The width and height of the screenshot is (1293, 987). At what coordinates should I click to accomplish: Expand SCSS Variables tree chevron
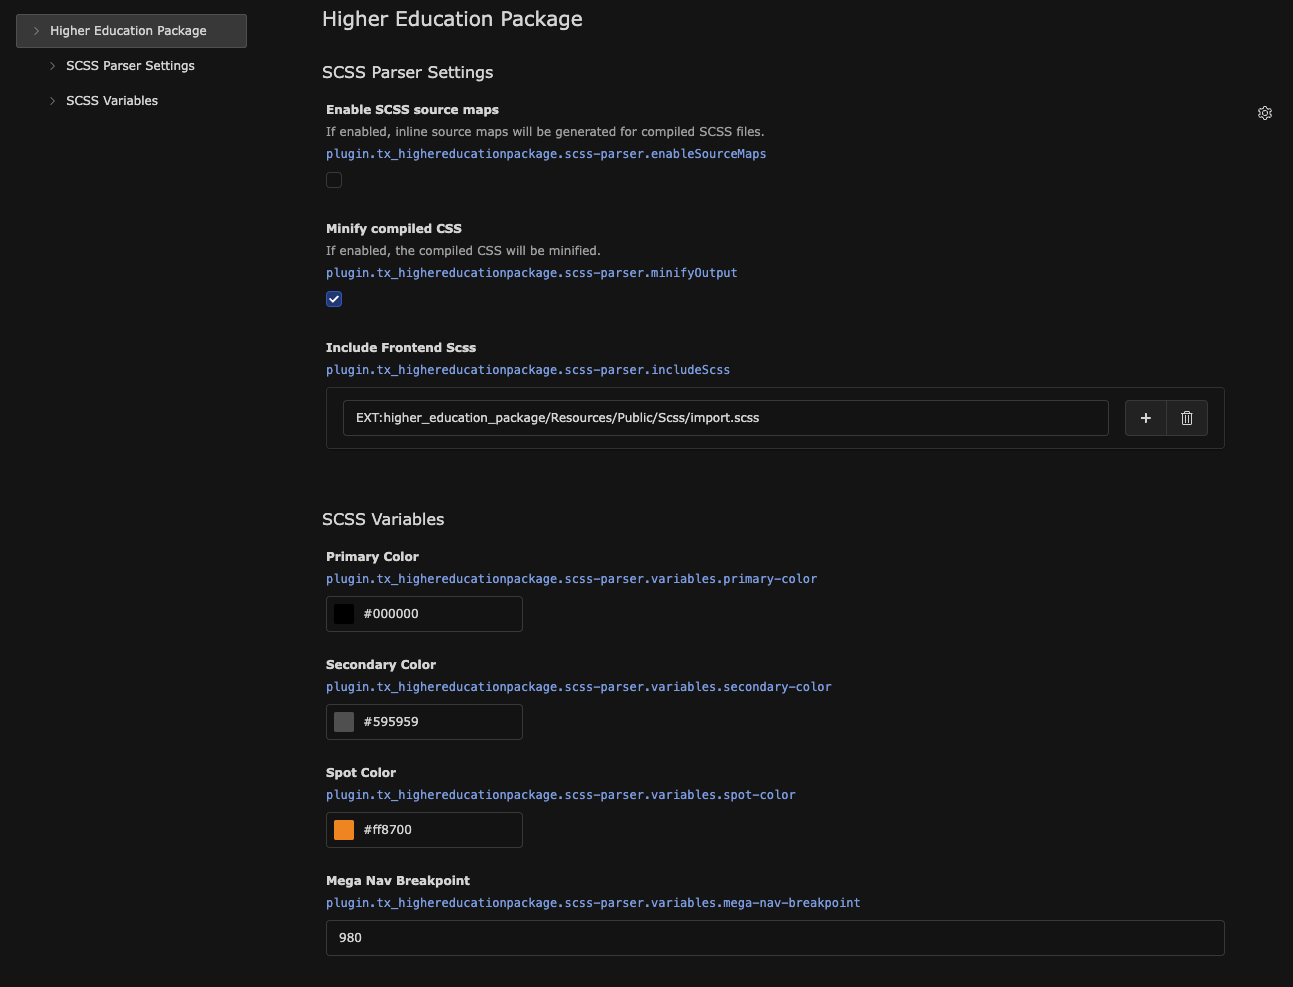pos(52,101)
